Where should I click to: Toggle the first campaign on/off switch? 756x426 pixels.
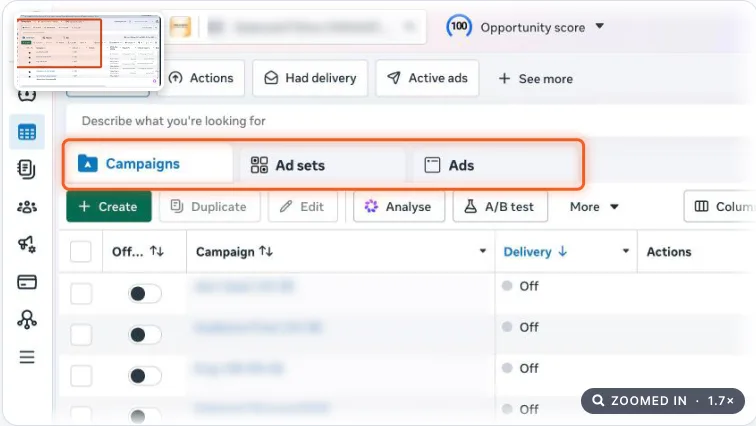(145, 293)
